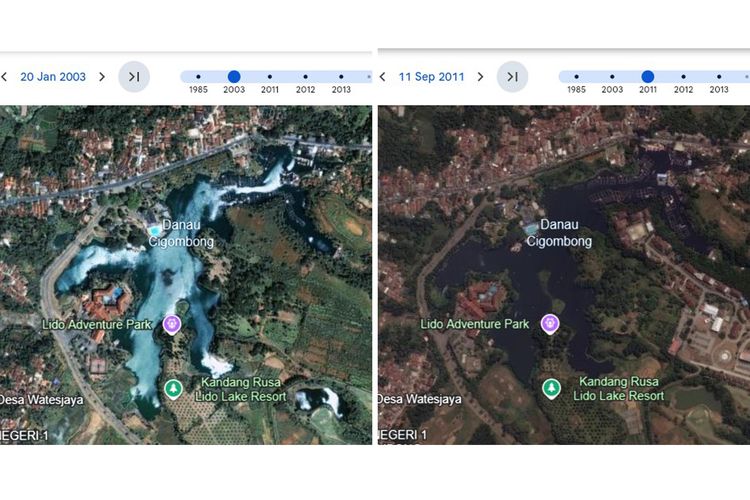
Task: Select 1985 marker on left timeline
Action: coord(198,77)
